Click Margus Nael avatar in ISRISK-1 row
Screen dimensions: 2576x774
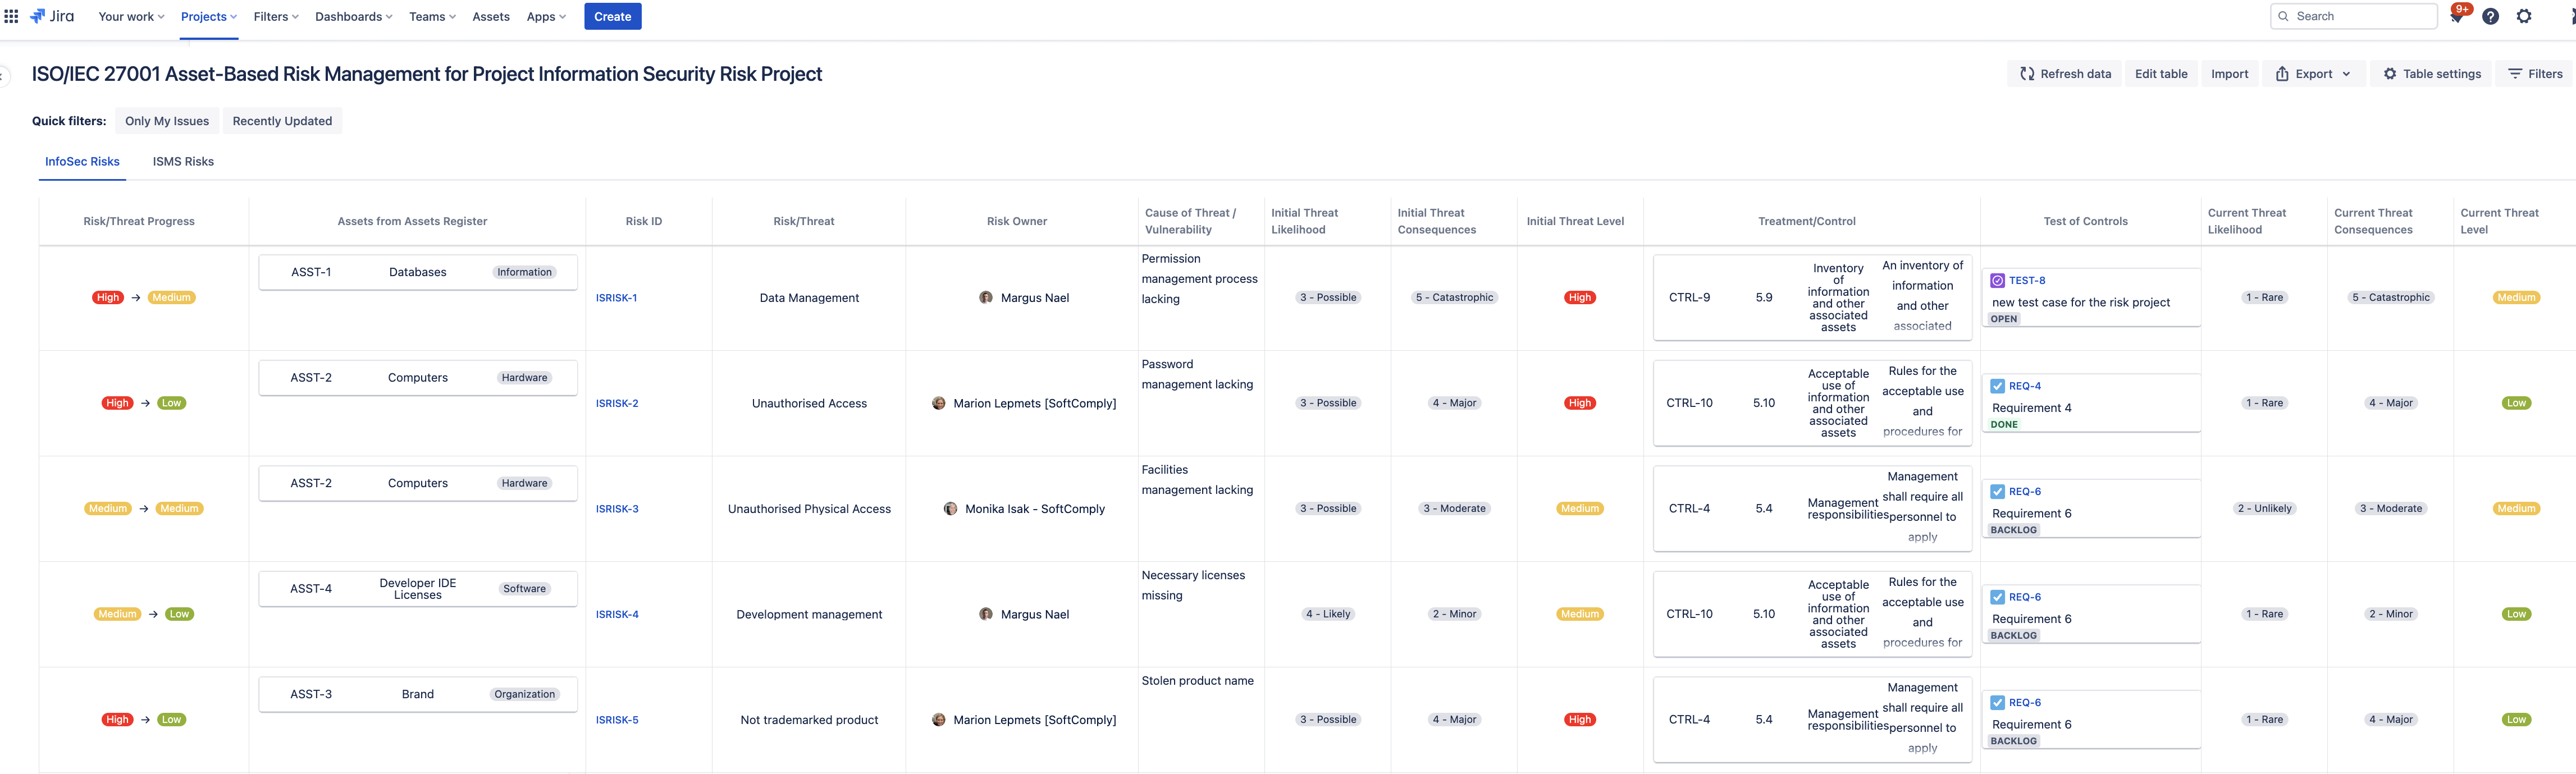click(986, 298)
